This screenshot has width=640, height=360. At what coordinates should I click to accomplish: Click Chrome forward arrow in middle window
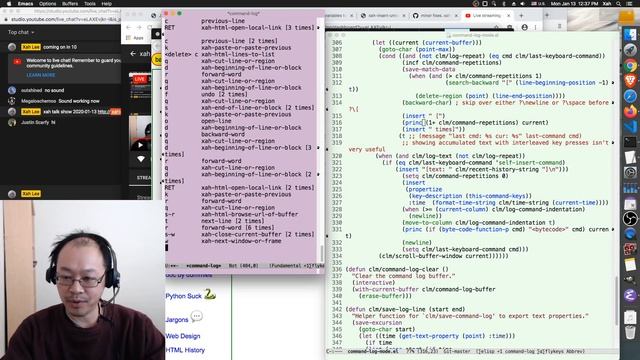pos(139,27)
